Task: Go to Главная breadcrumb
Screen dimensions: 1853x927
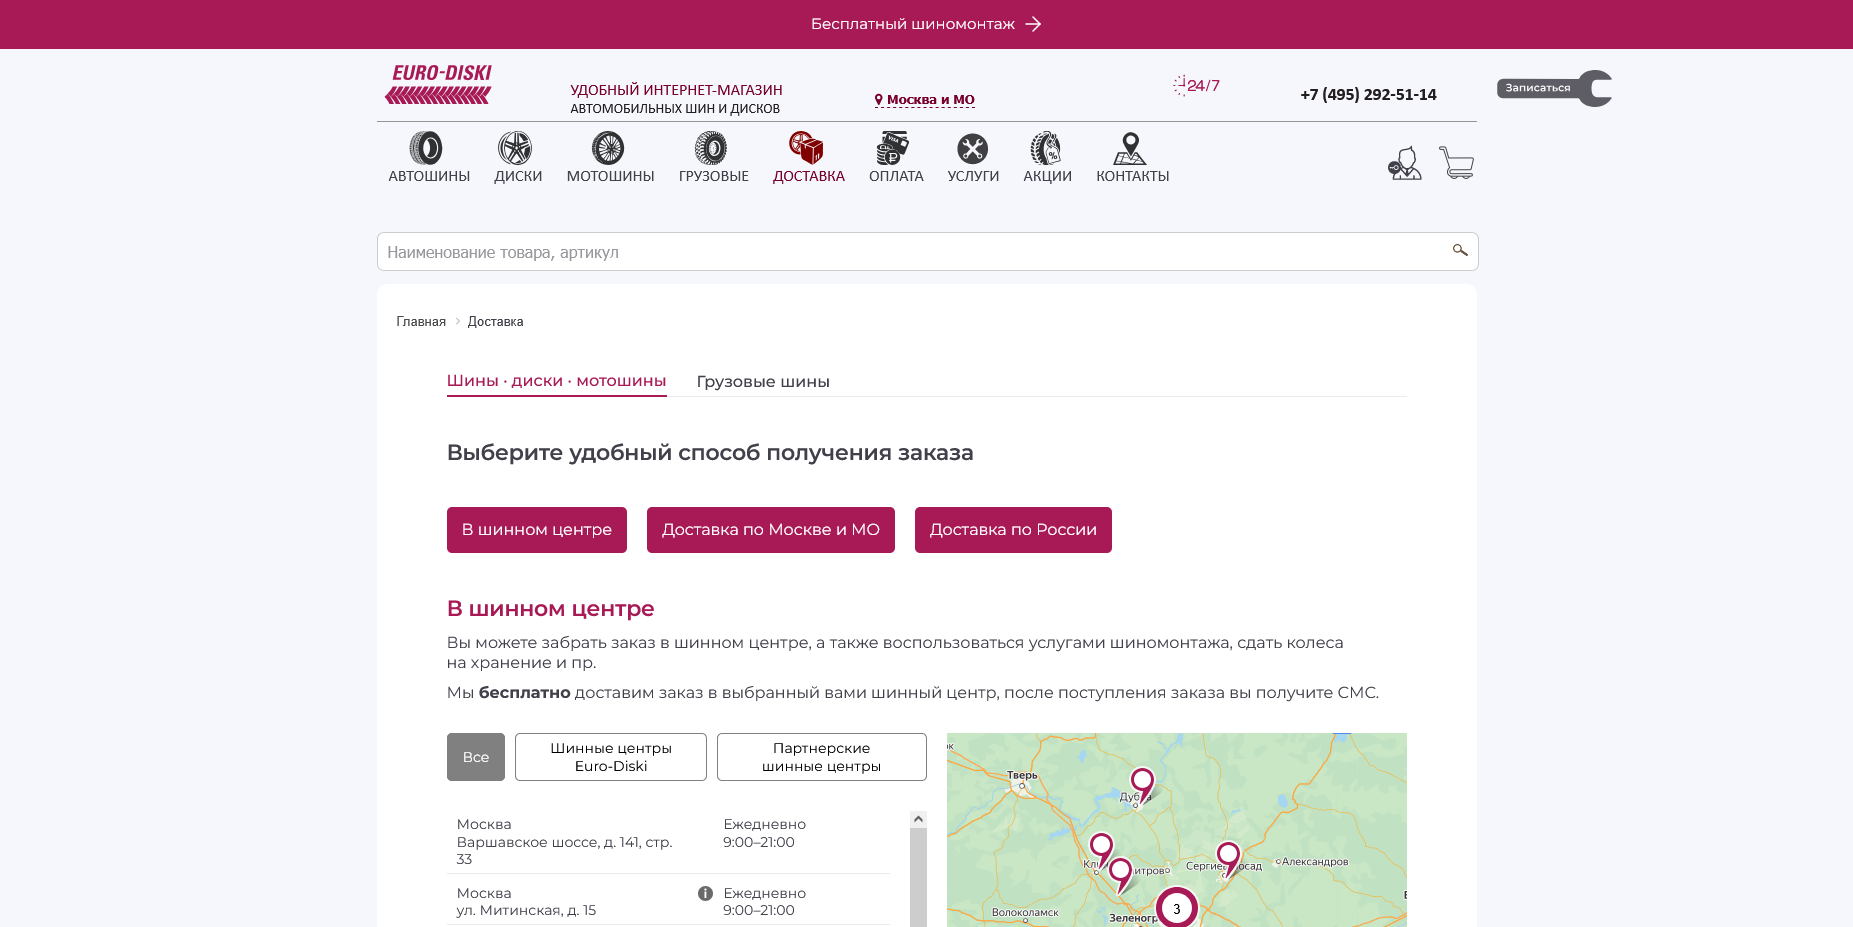Action: tap(421, 322)
